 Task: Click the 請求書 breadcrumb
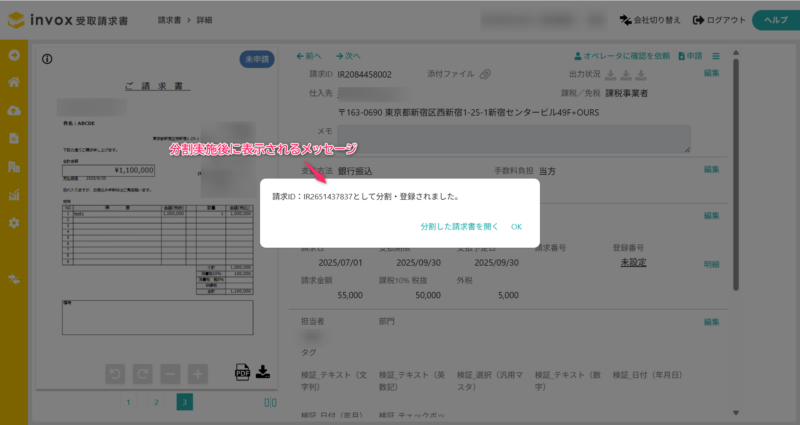169,20
